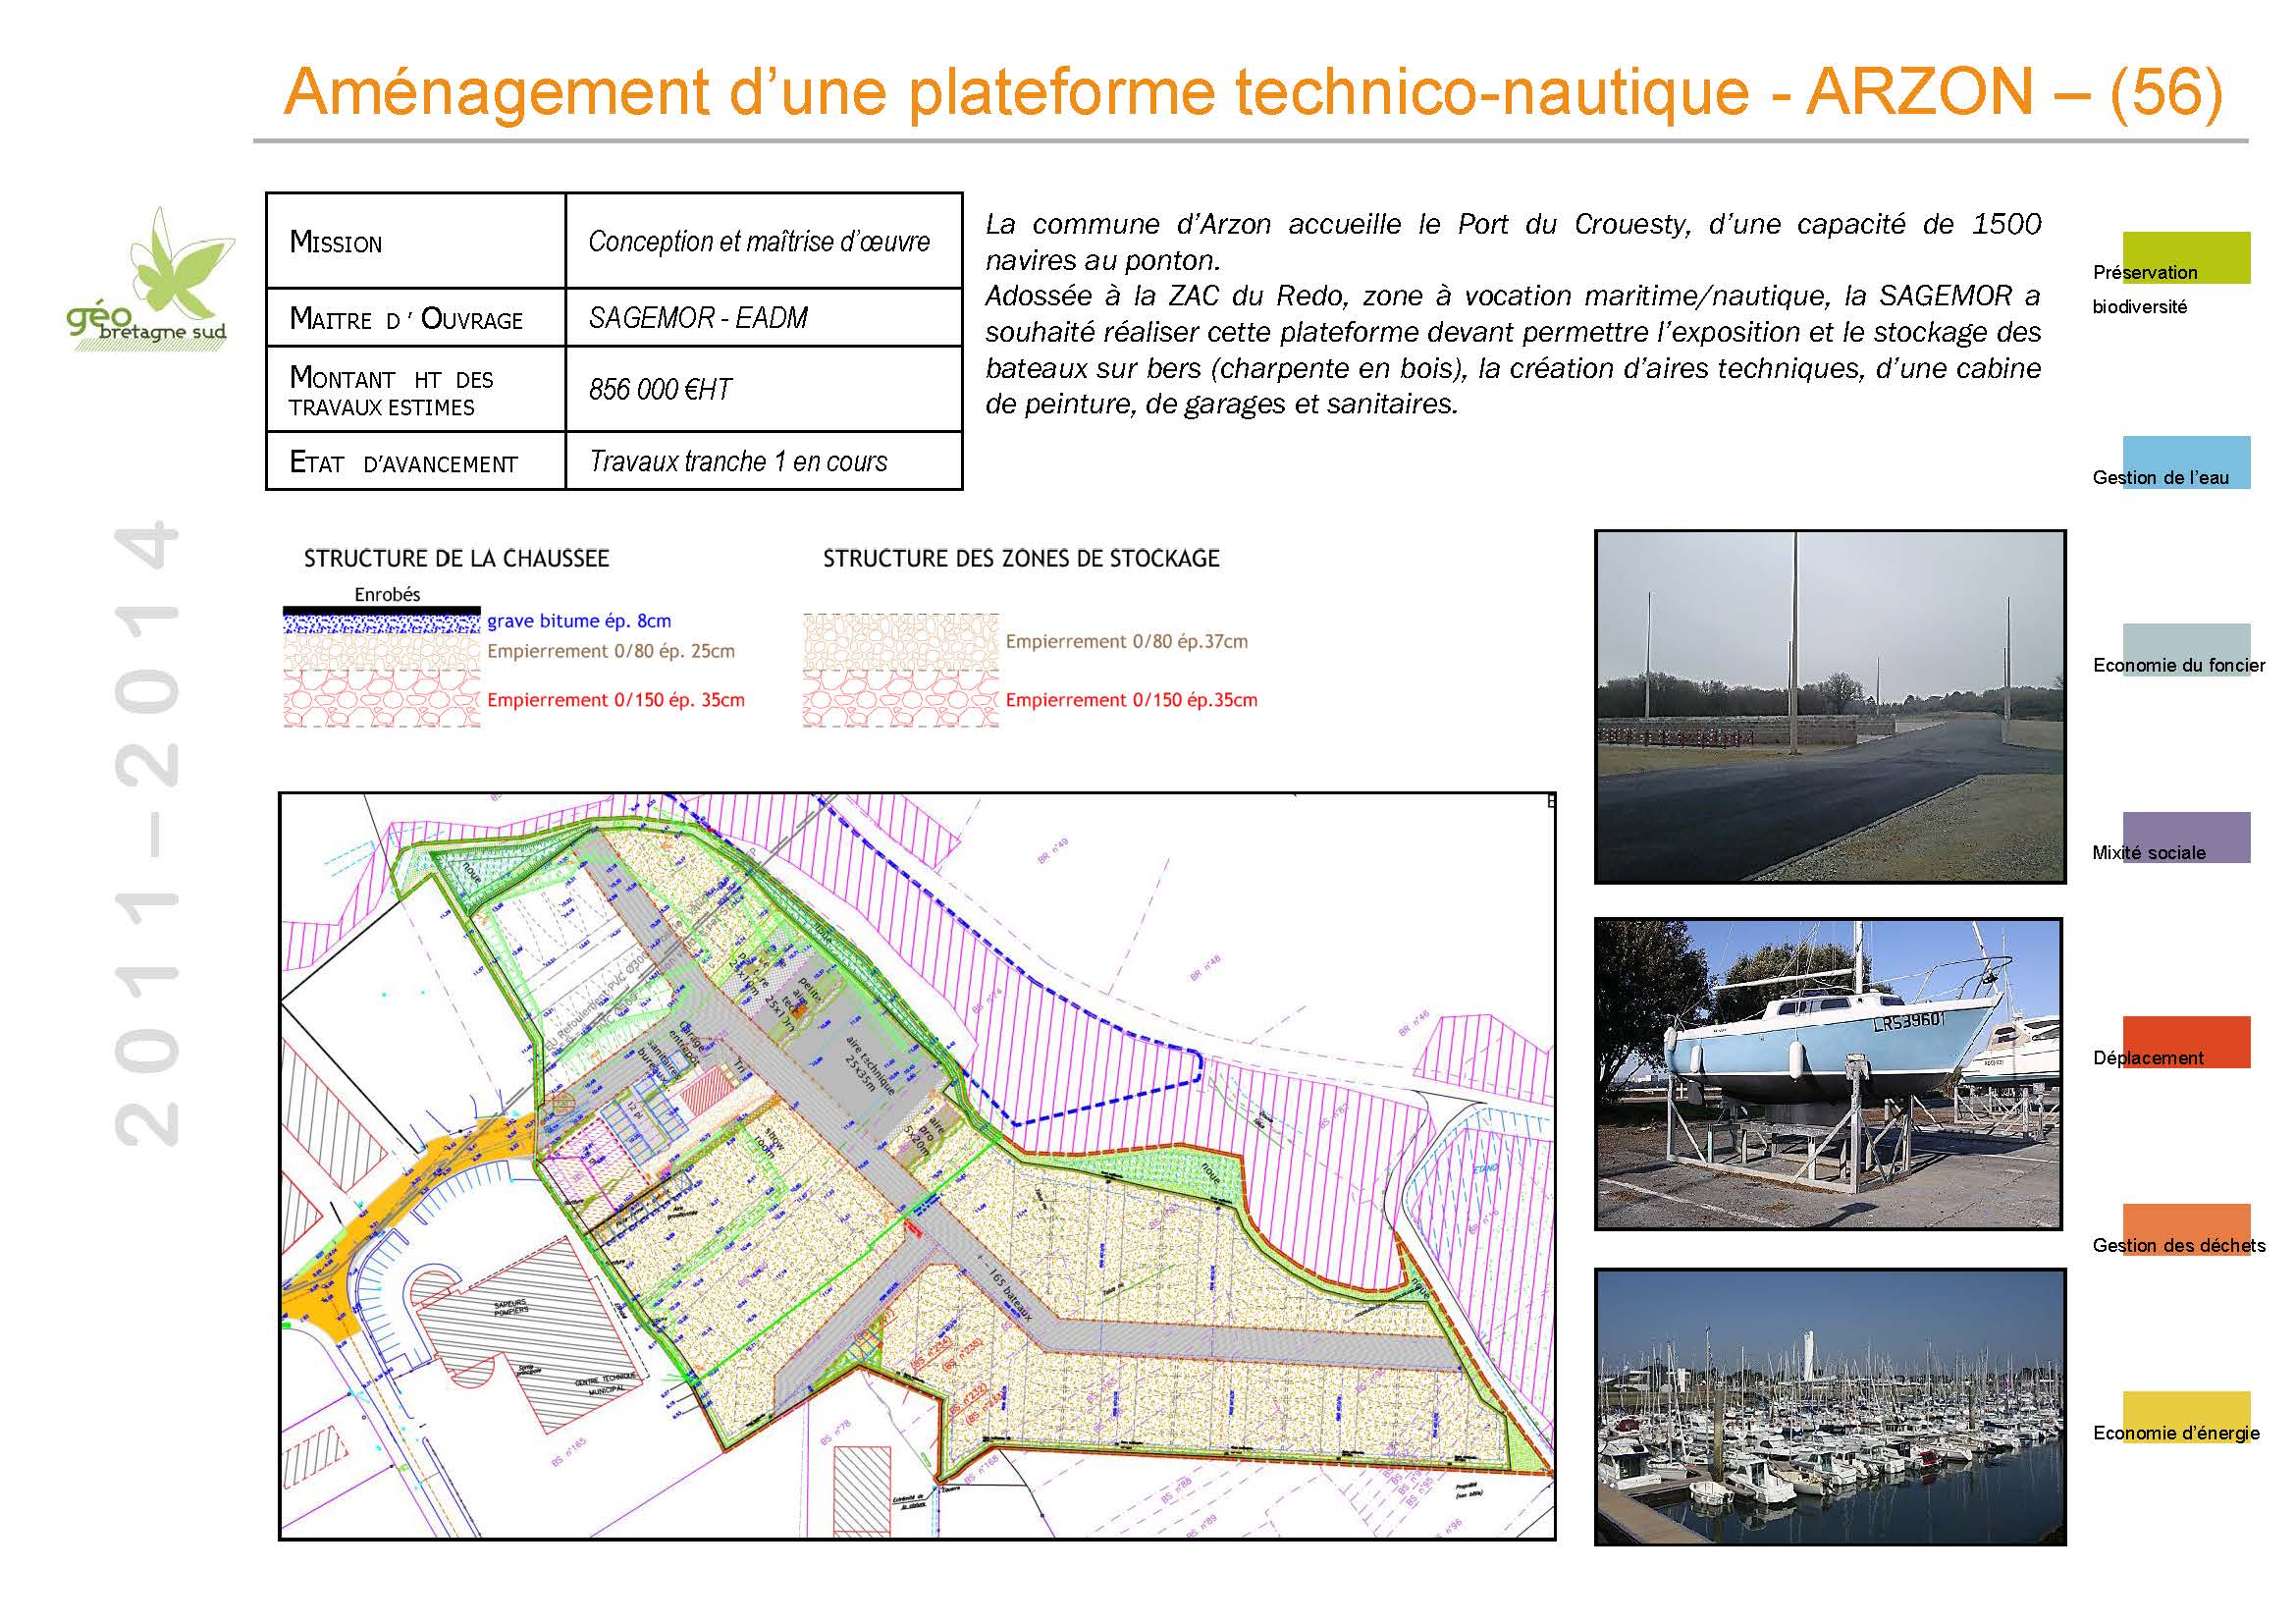Click the chaussée label 'Empierrement 0/150 ép. 35cm'
The height and width of the screenshot is (1624, 2296).
616,700
